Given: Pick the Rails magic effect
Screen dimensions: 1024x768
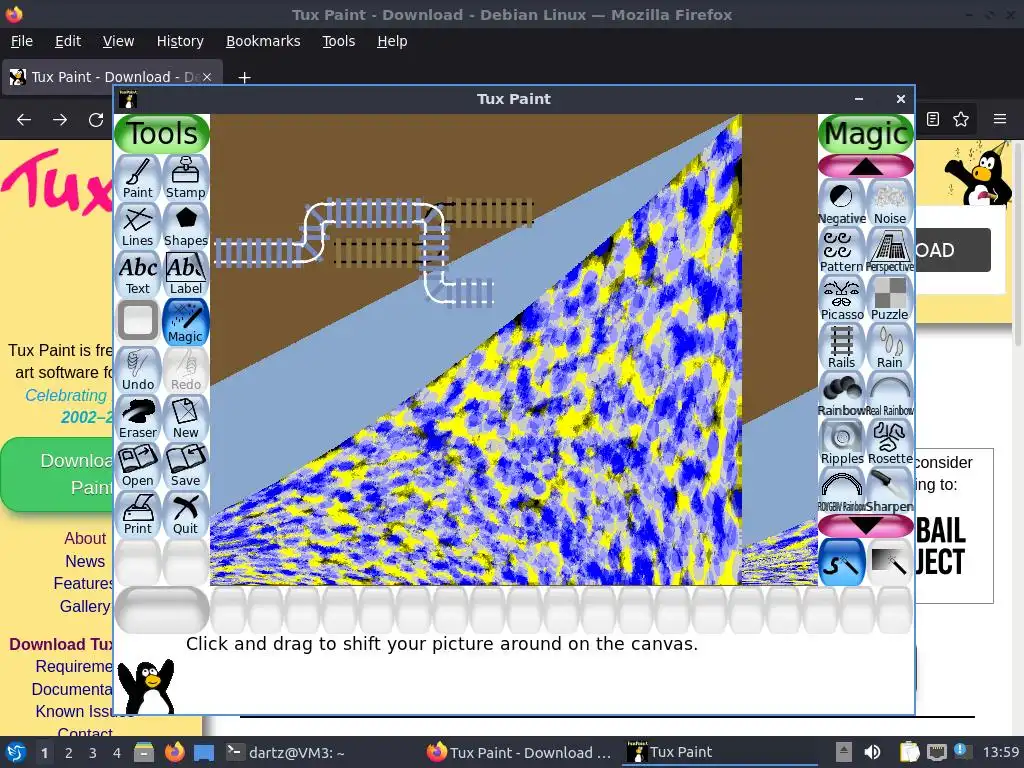Looking at the screenshot, I should (842, 347).
